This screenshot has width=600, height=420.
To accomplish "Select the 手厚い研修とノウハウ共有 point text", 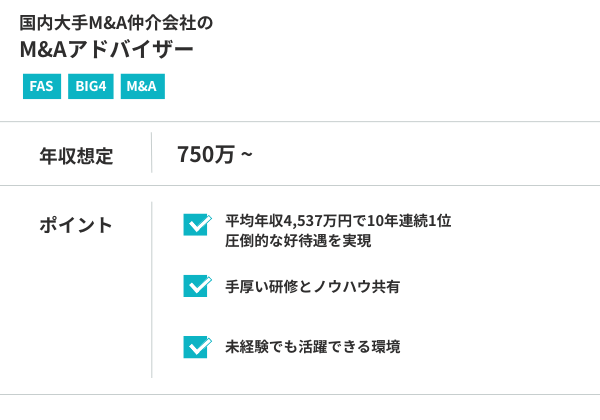I will 312,287.
